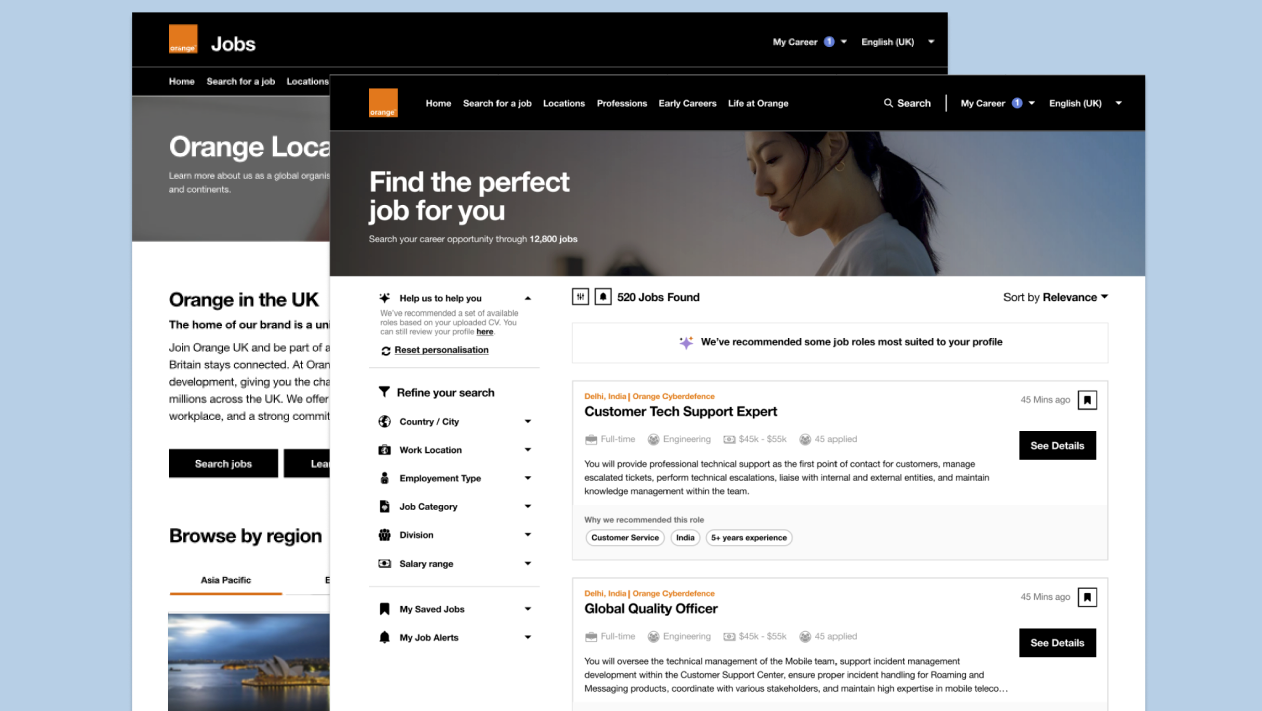Image resolution: width=1262 pixels, height=711 pixels.
Task: Click Search jobs button in back window
Action: [223, 464]
